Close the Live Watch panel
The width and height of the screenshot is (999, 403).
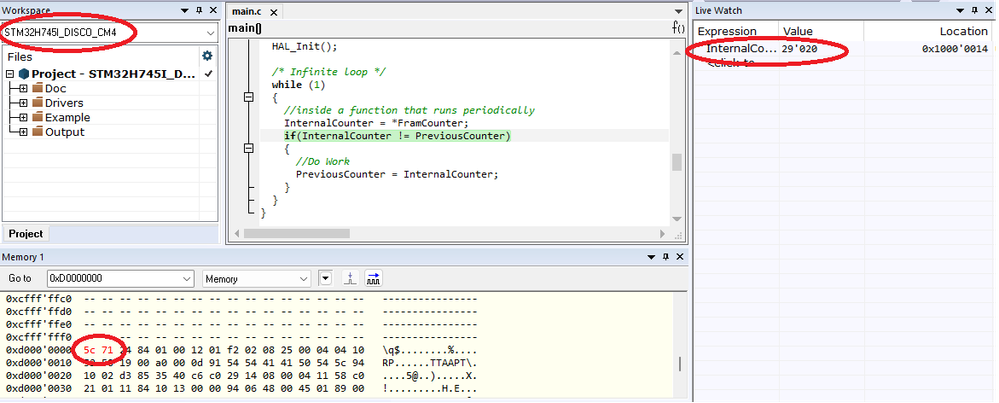[989, 11]
